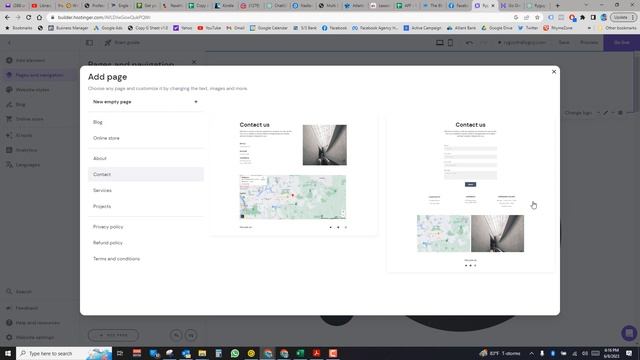
Task: Open Facebook bookmark
Action: (x=334, y=28)
